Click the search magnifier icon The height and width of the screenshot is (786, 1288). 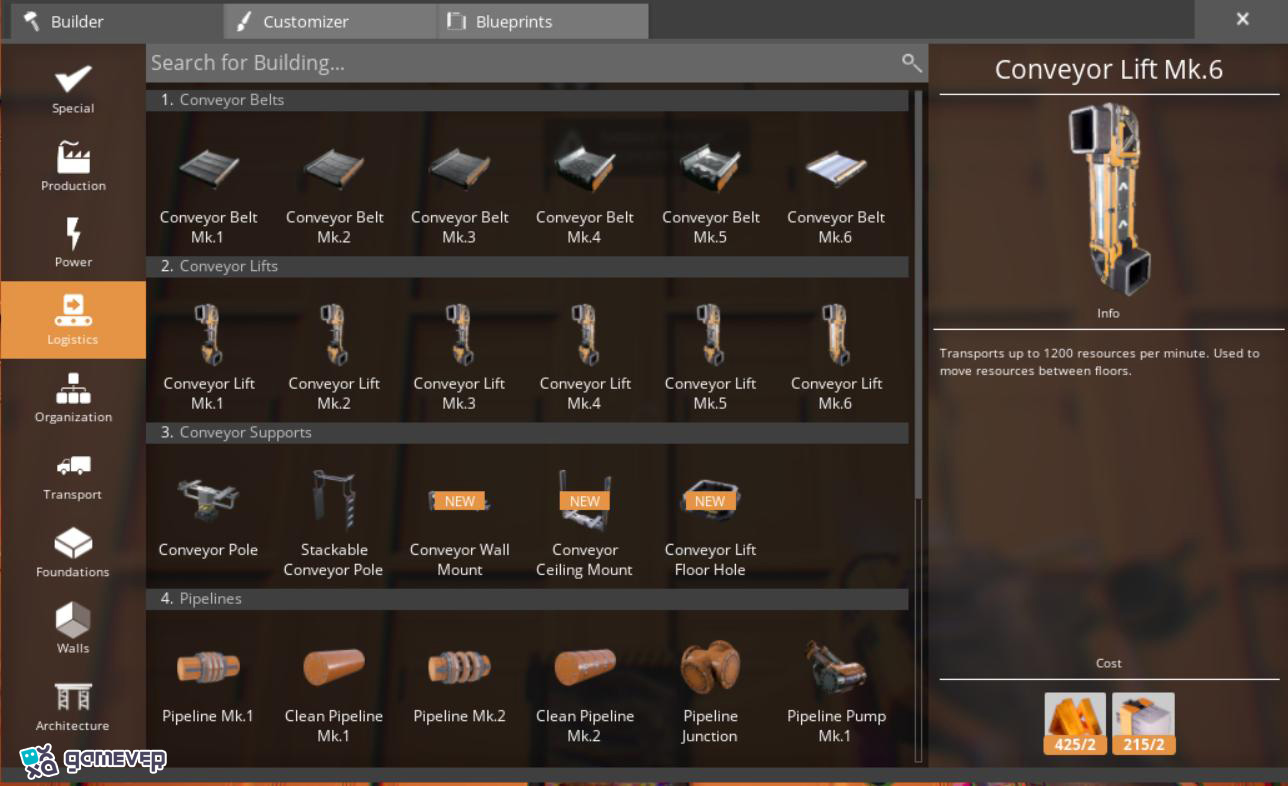pos(911,63)
